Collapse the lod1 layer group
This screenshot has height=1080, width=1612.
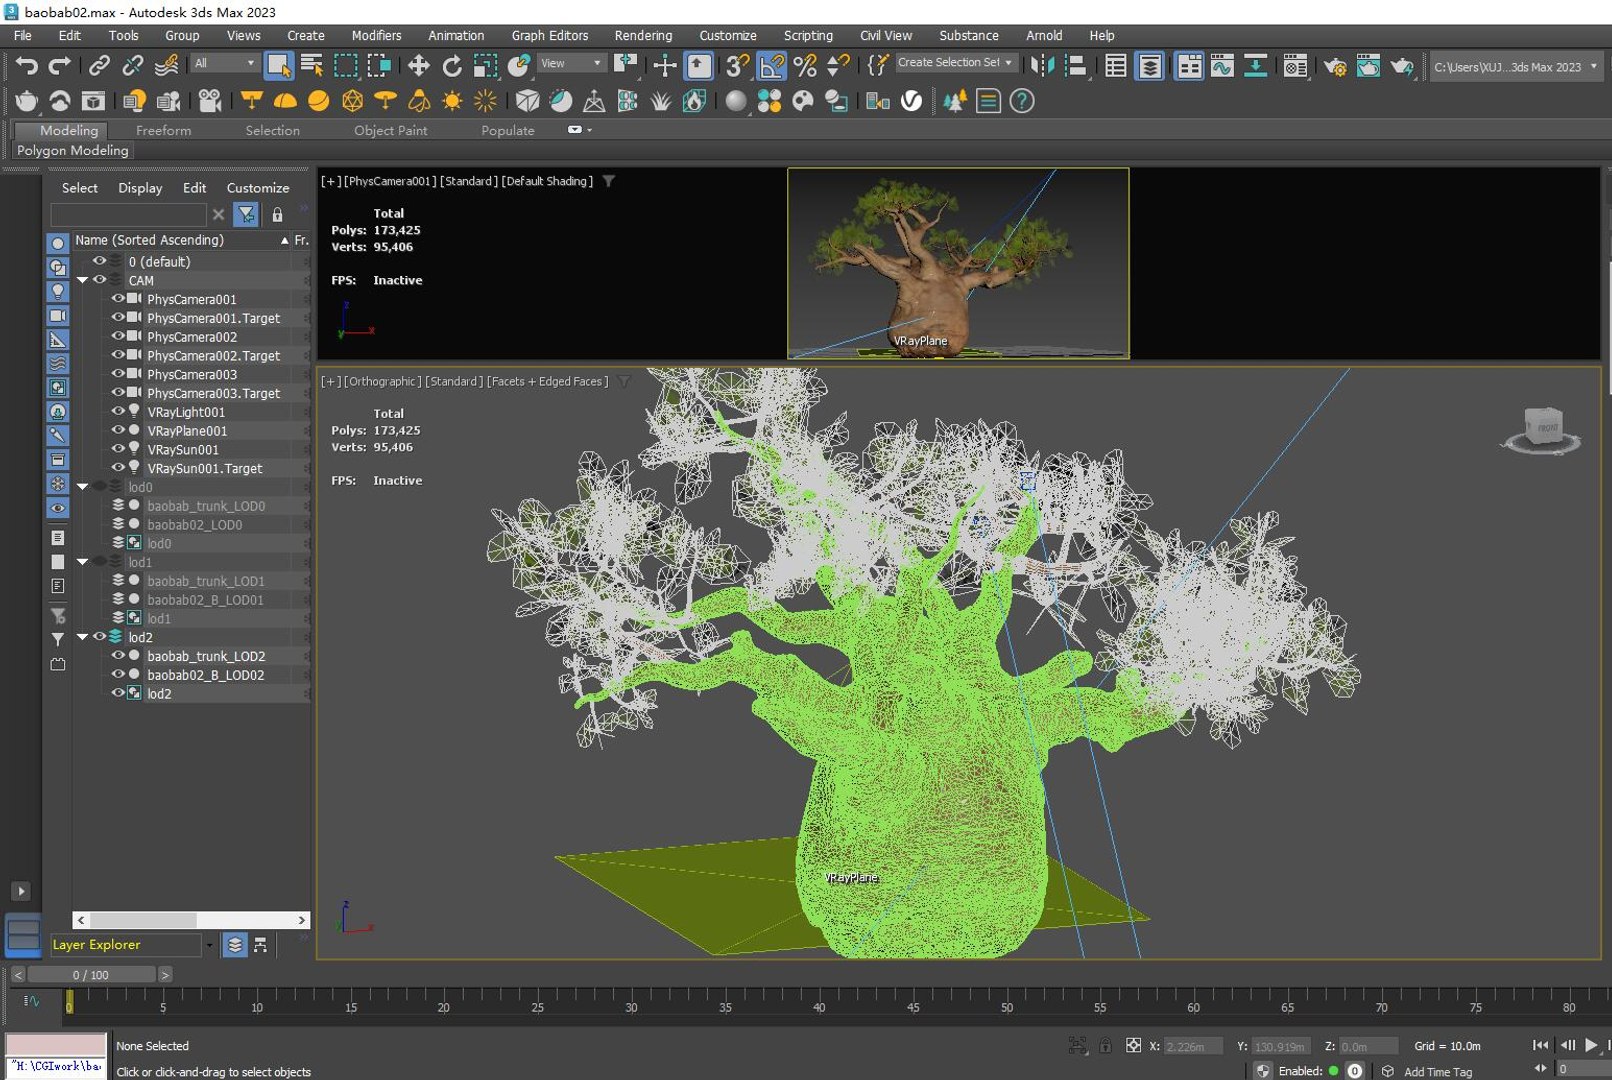(x=82, y=562)
